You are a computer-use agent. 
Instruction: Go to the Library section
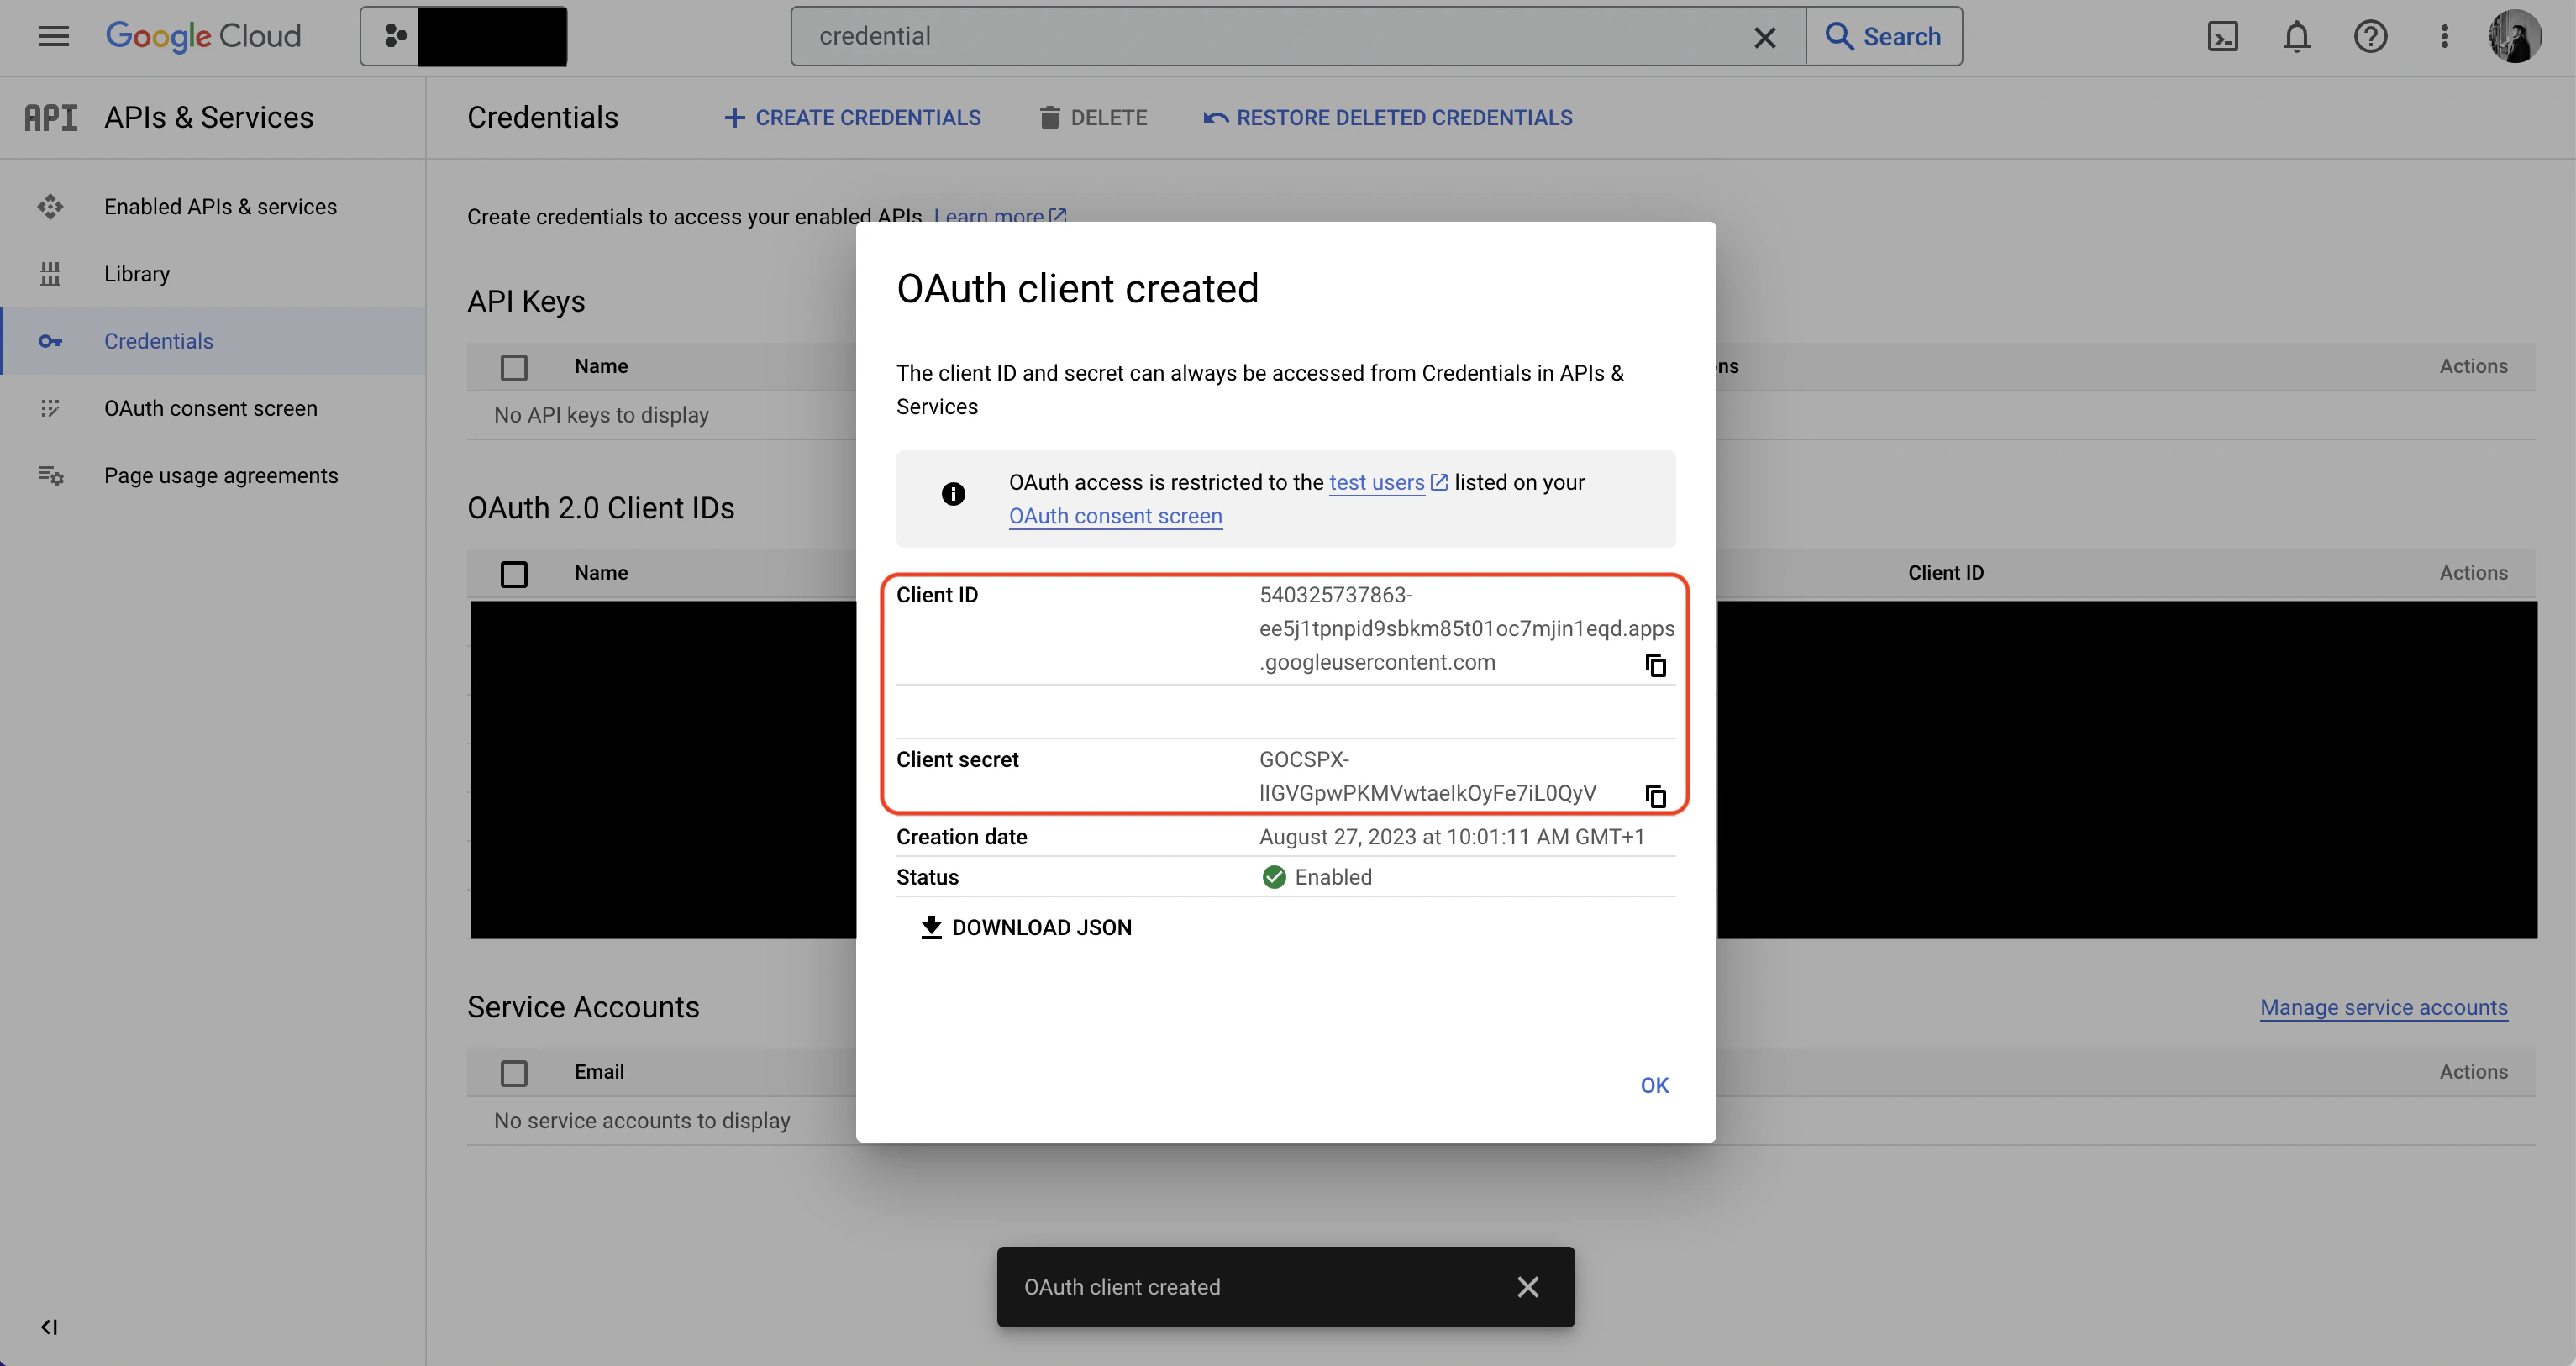point(137,273)
